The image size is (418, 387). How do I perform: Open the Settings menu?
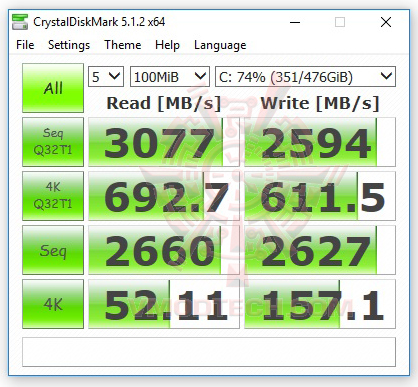point(69,45)
